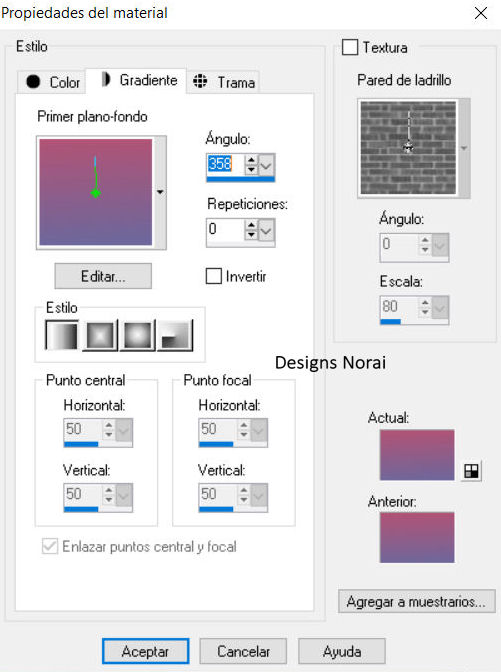
Task: Click the green gradient angle handle
Action: [96, 193]
